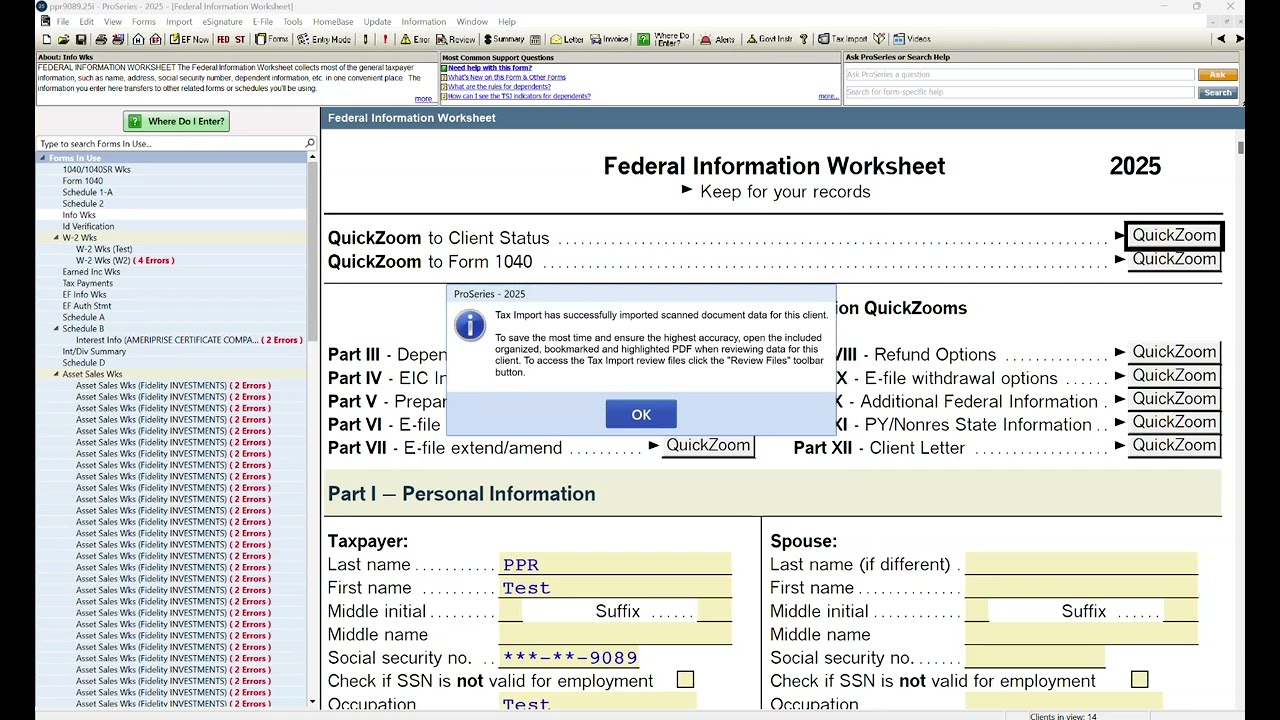Open the Videos toolbar item
1280x720 pixels.
point(912,39)
